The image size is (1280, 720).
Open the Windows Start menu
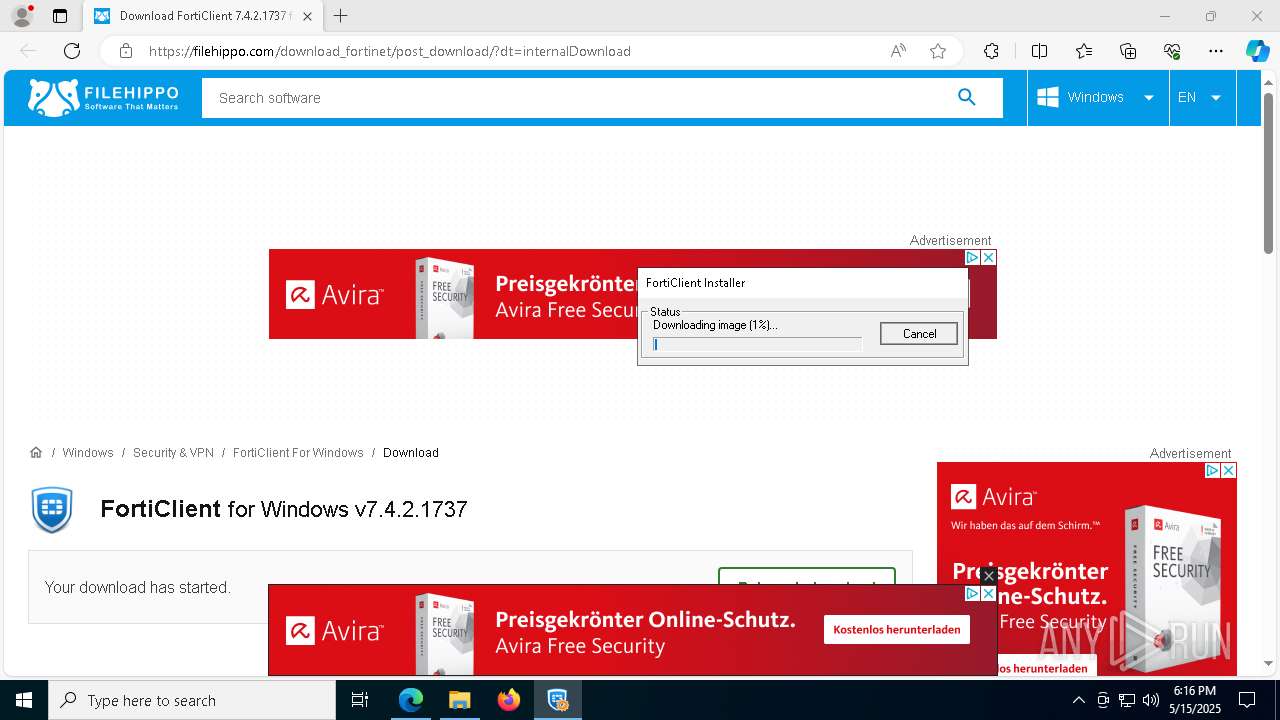pyautogui.click(x=24, y=700)
